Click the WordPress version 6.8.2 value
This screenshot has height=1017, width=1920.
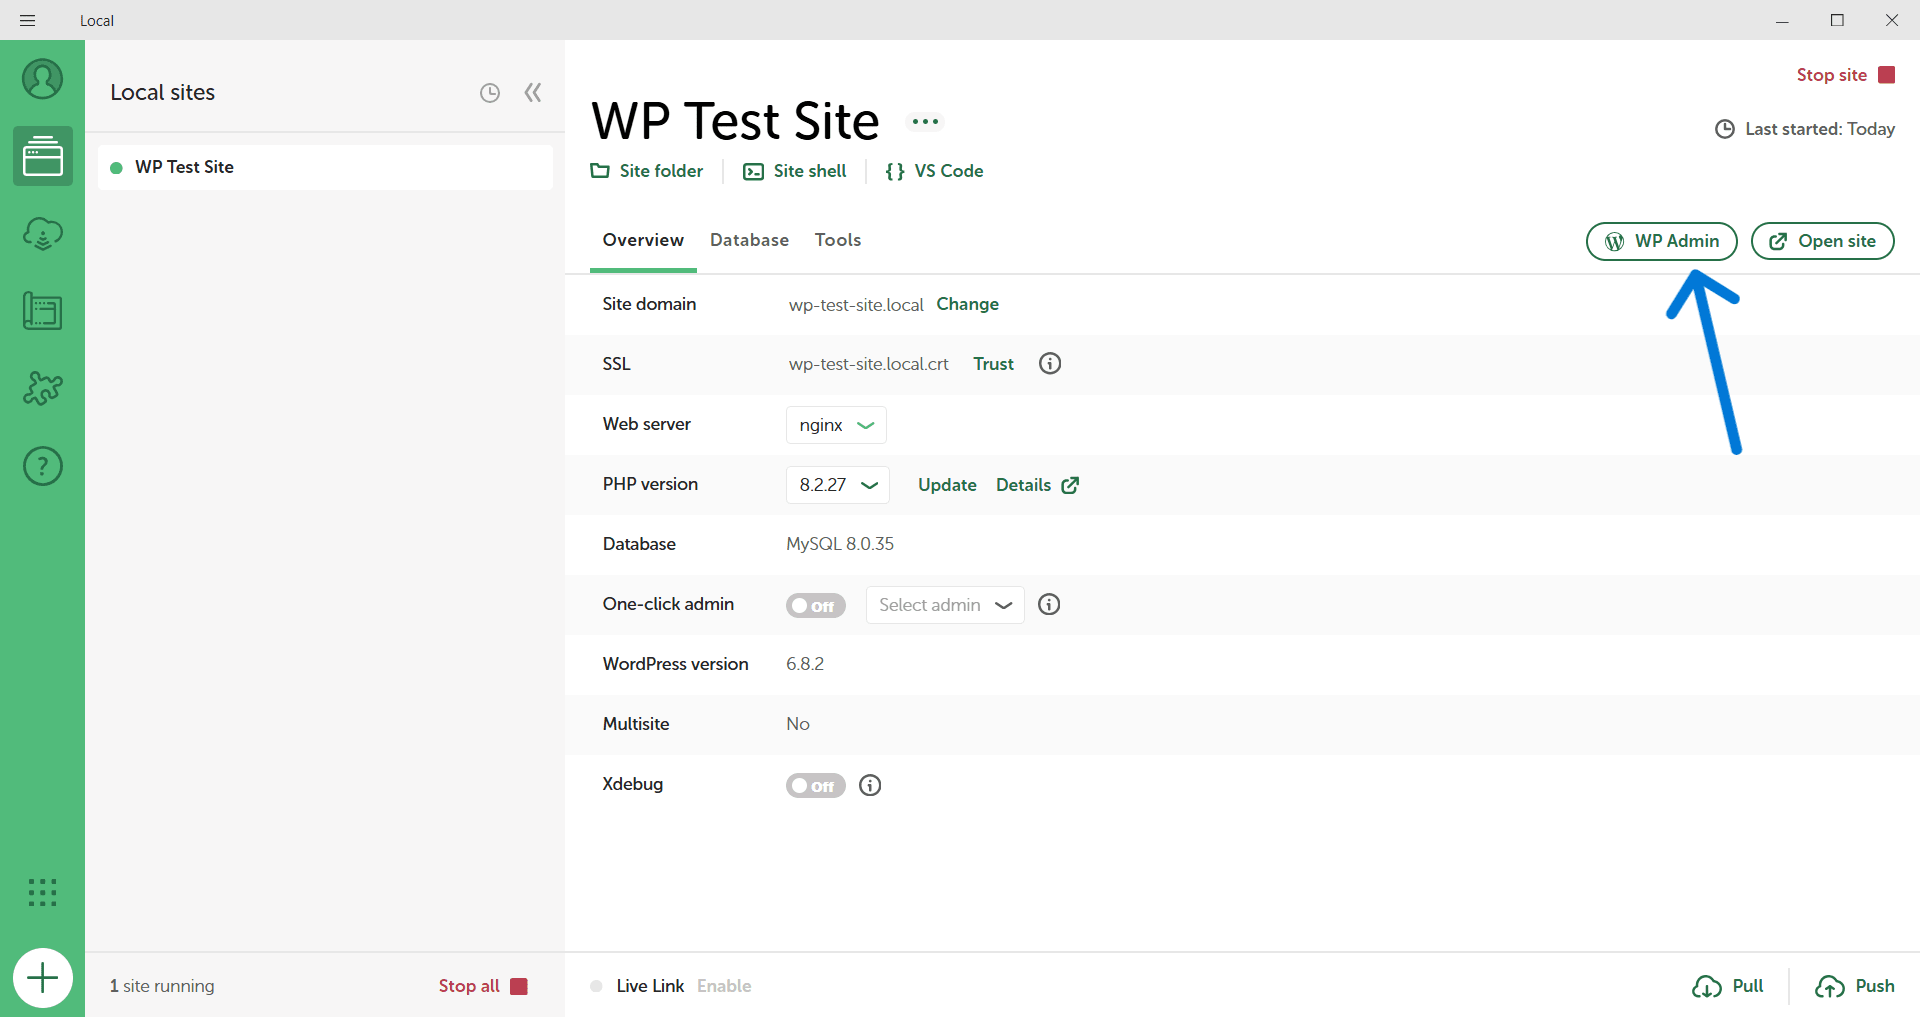805,664
